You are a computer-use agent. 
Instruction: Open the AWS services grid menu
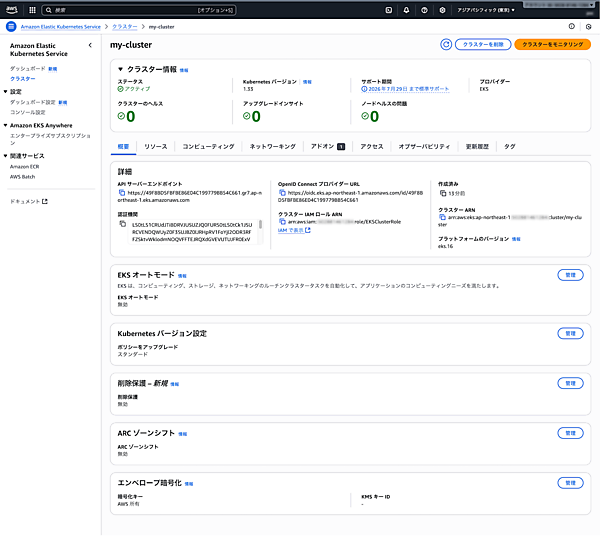click(31, 9)
